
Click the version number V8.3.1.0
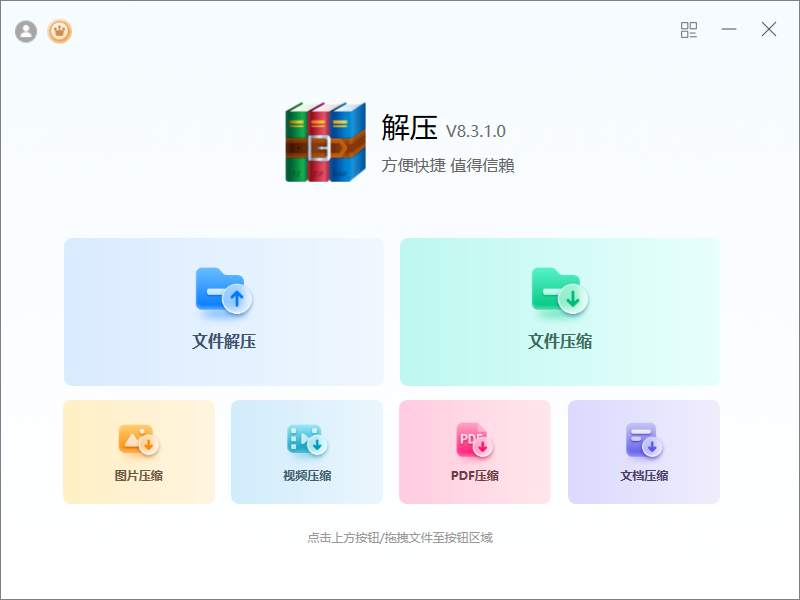[x=476, y=131]
